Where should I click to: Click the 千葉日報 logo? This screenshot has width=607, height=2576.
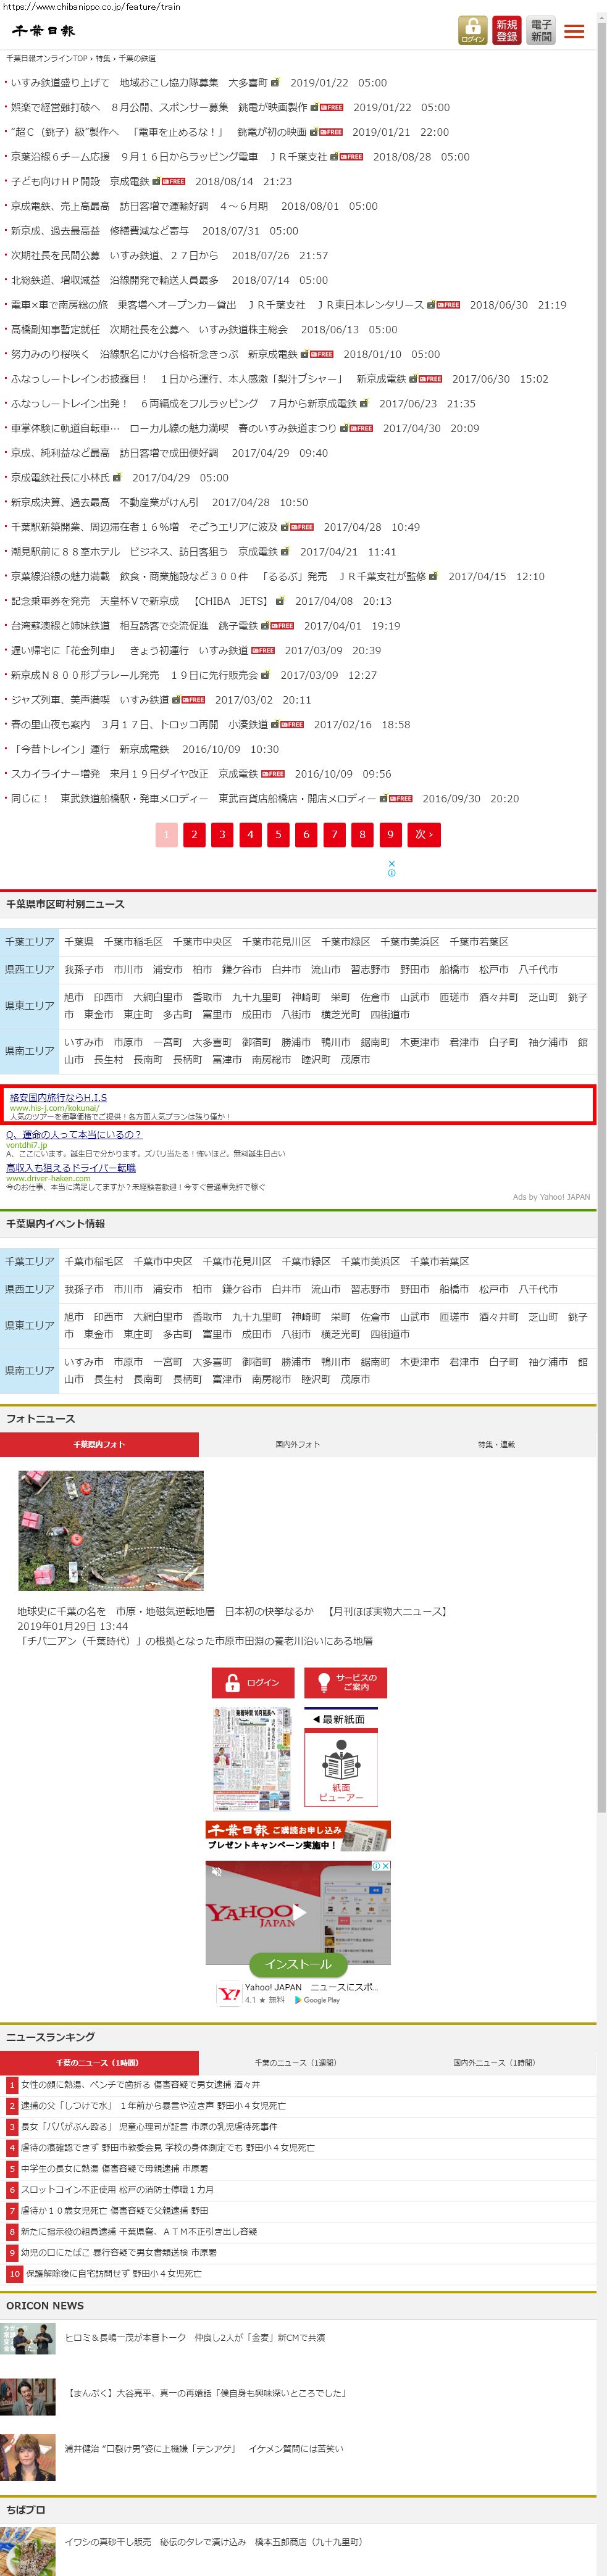(x=44, y=31)
